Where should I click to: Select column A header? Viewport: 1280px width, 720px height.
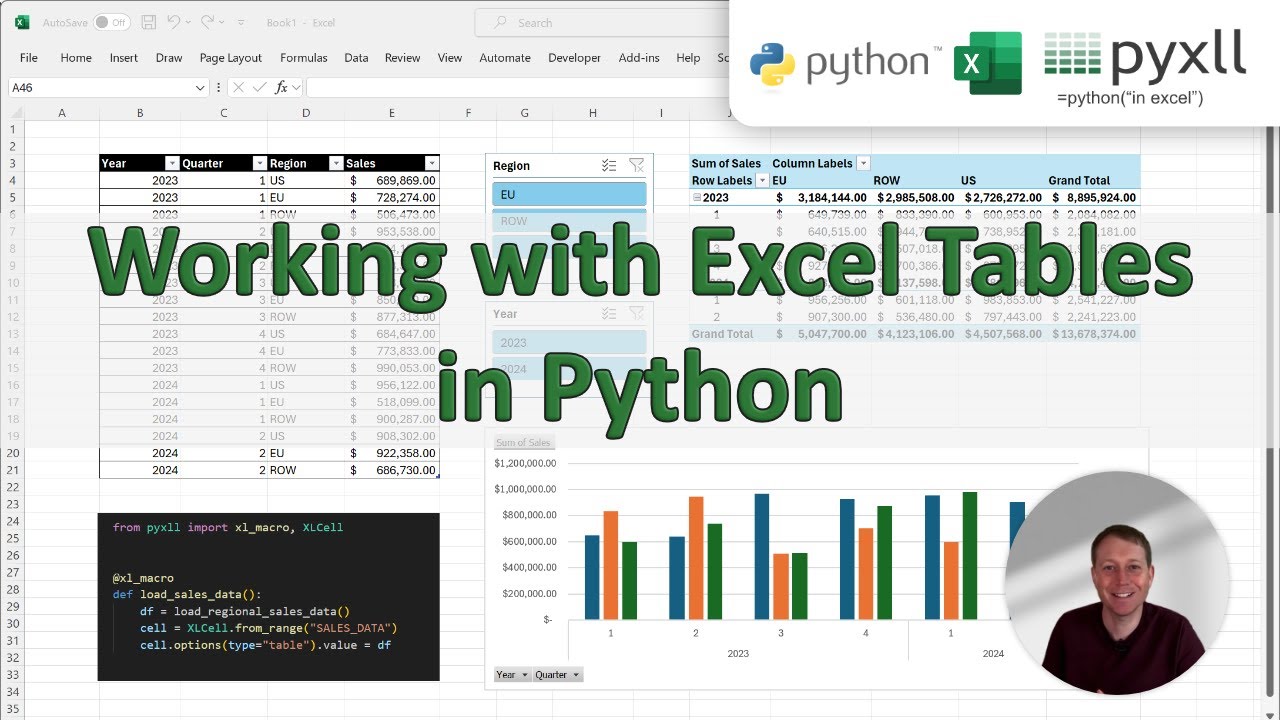click(62, 113)
